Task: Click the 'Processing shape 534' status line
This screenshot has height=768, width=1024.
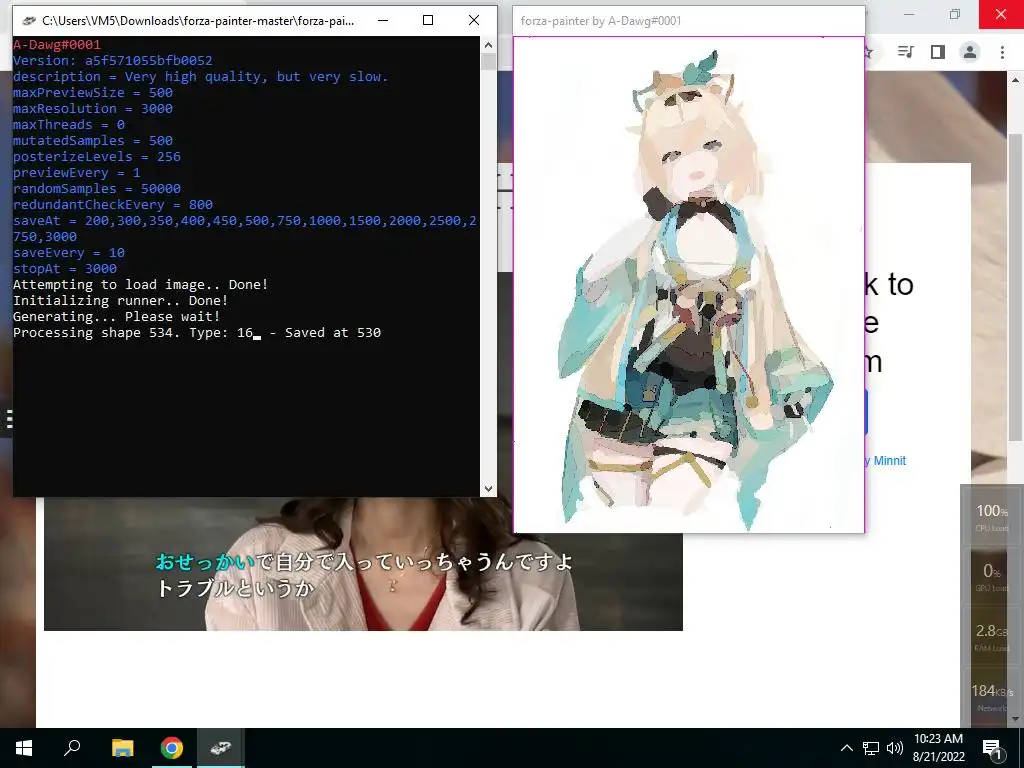Action: click(197, 332)
